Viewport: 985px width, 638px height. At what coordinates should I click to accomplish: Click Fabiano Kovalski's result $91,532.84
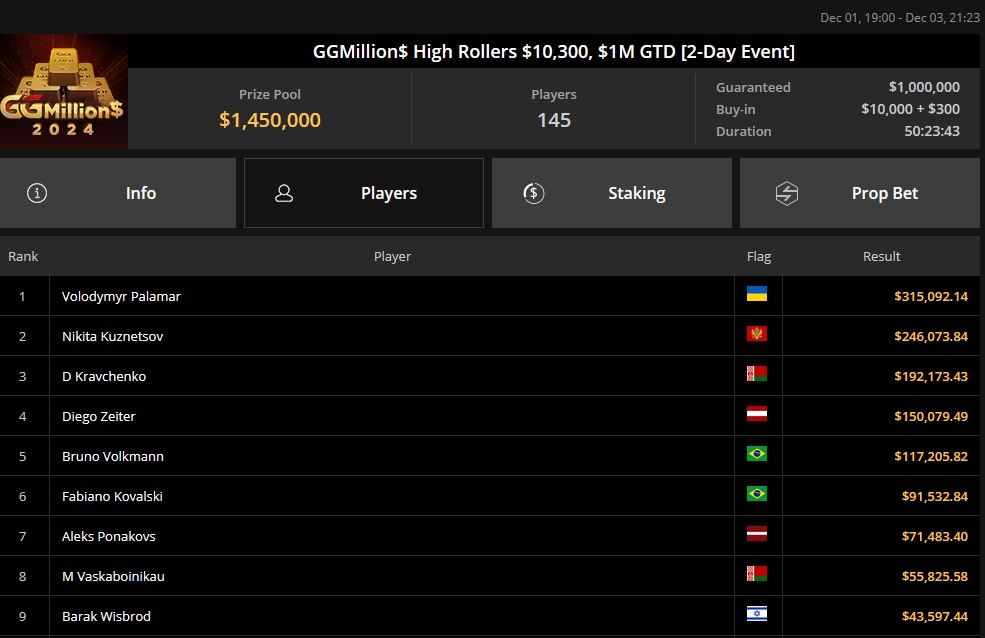click(x=930, y=496)
